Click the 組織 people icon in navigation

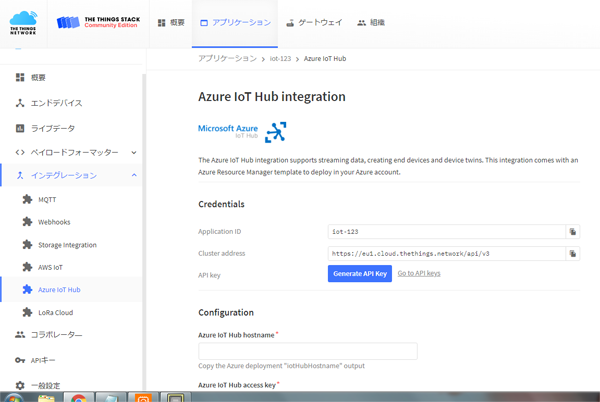point(362,23)
